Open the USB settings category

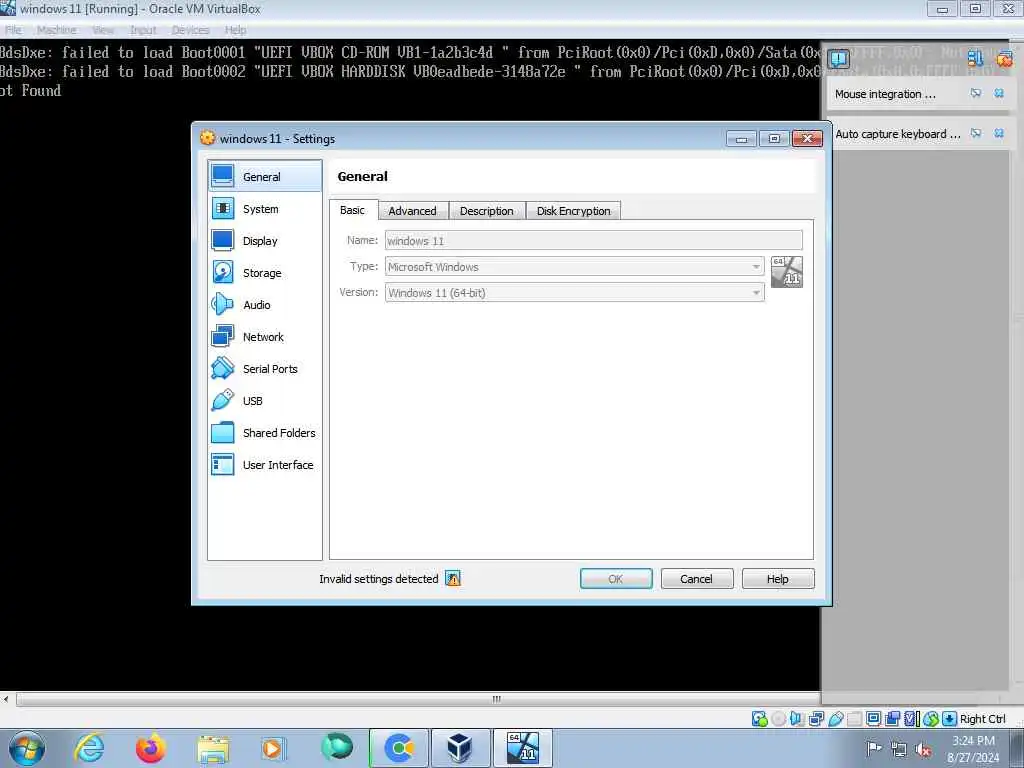click(x=264, y=401)
